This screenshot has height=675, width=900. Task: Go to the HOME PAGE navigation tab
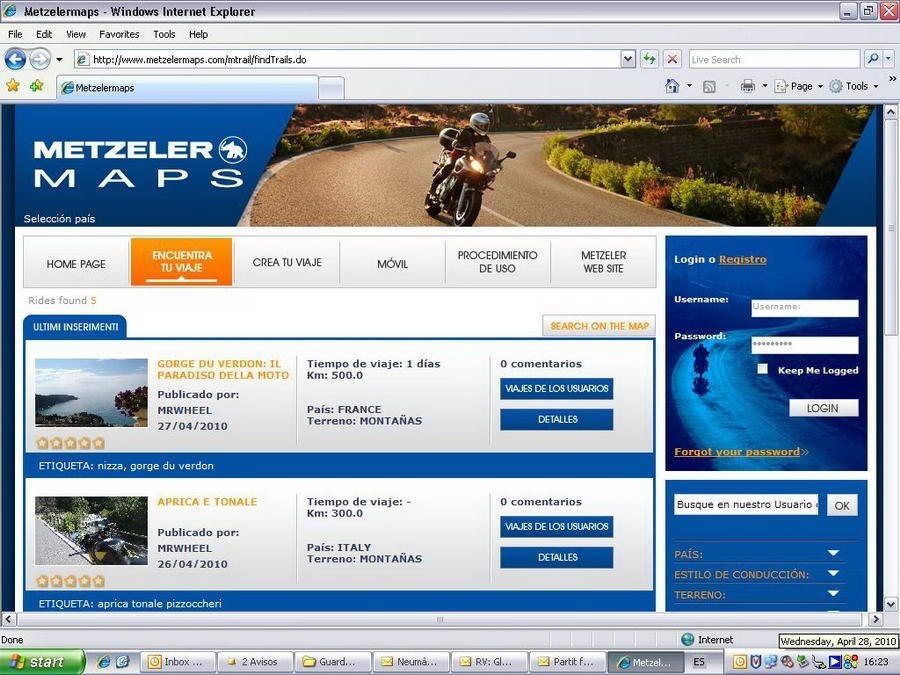[x=76, y=264]
